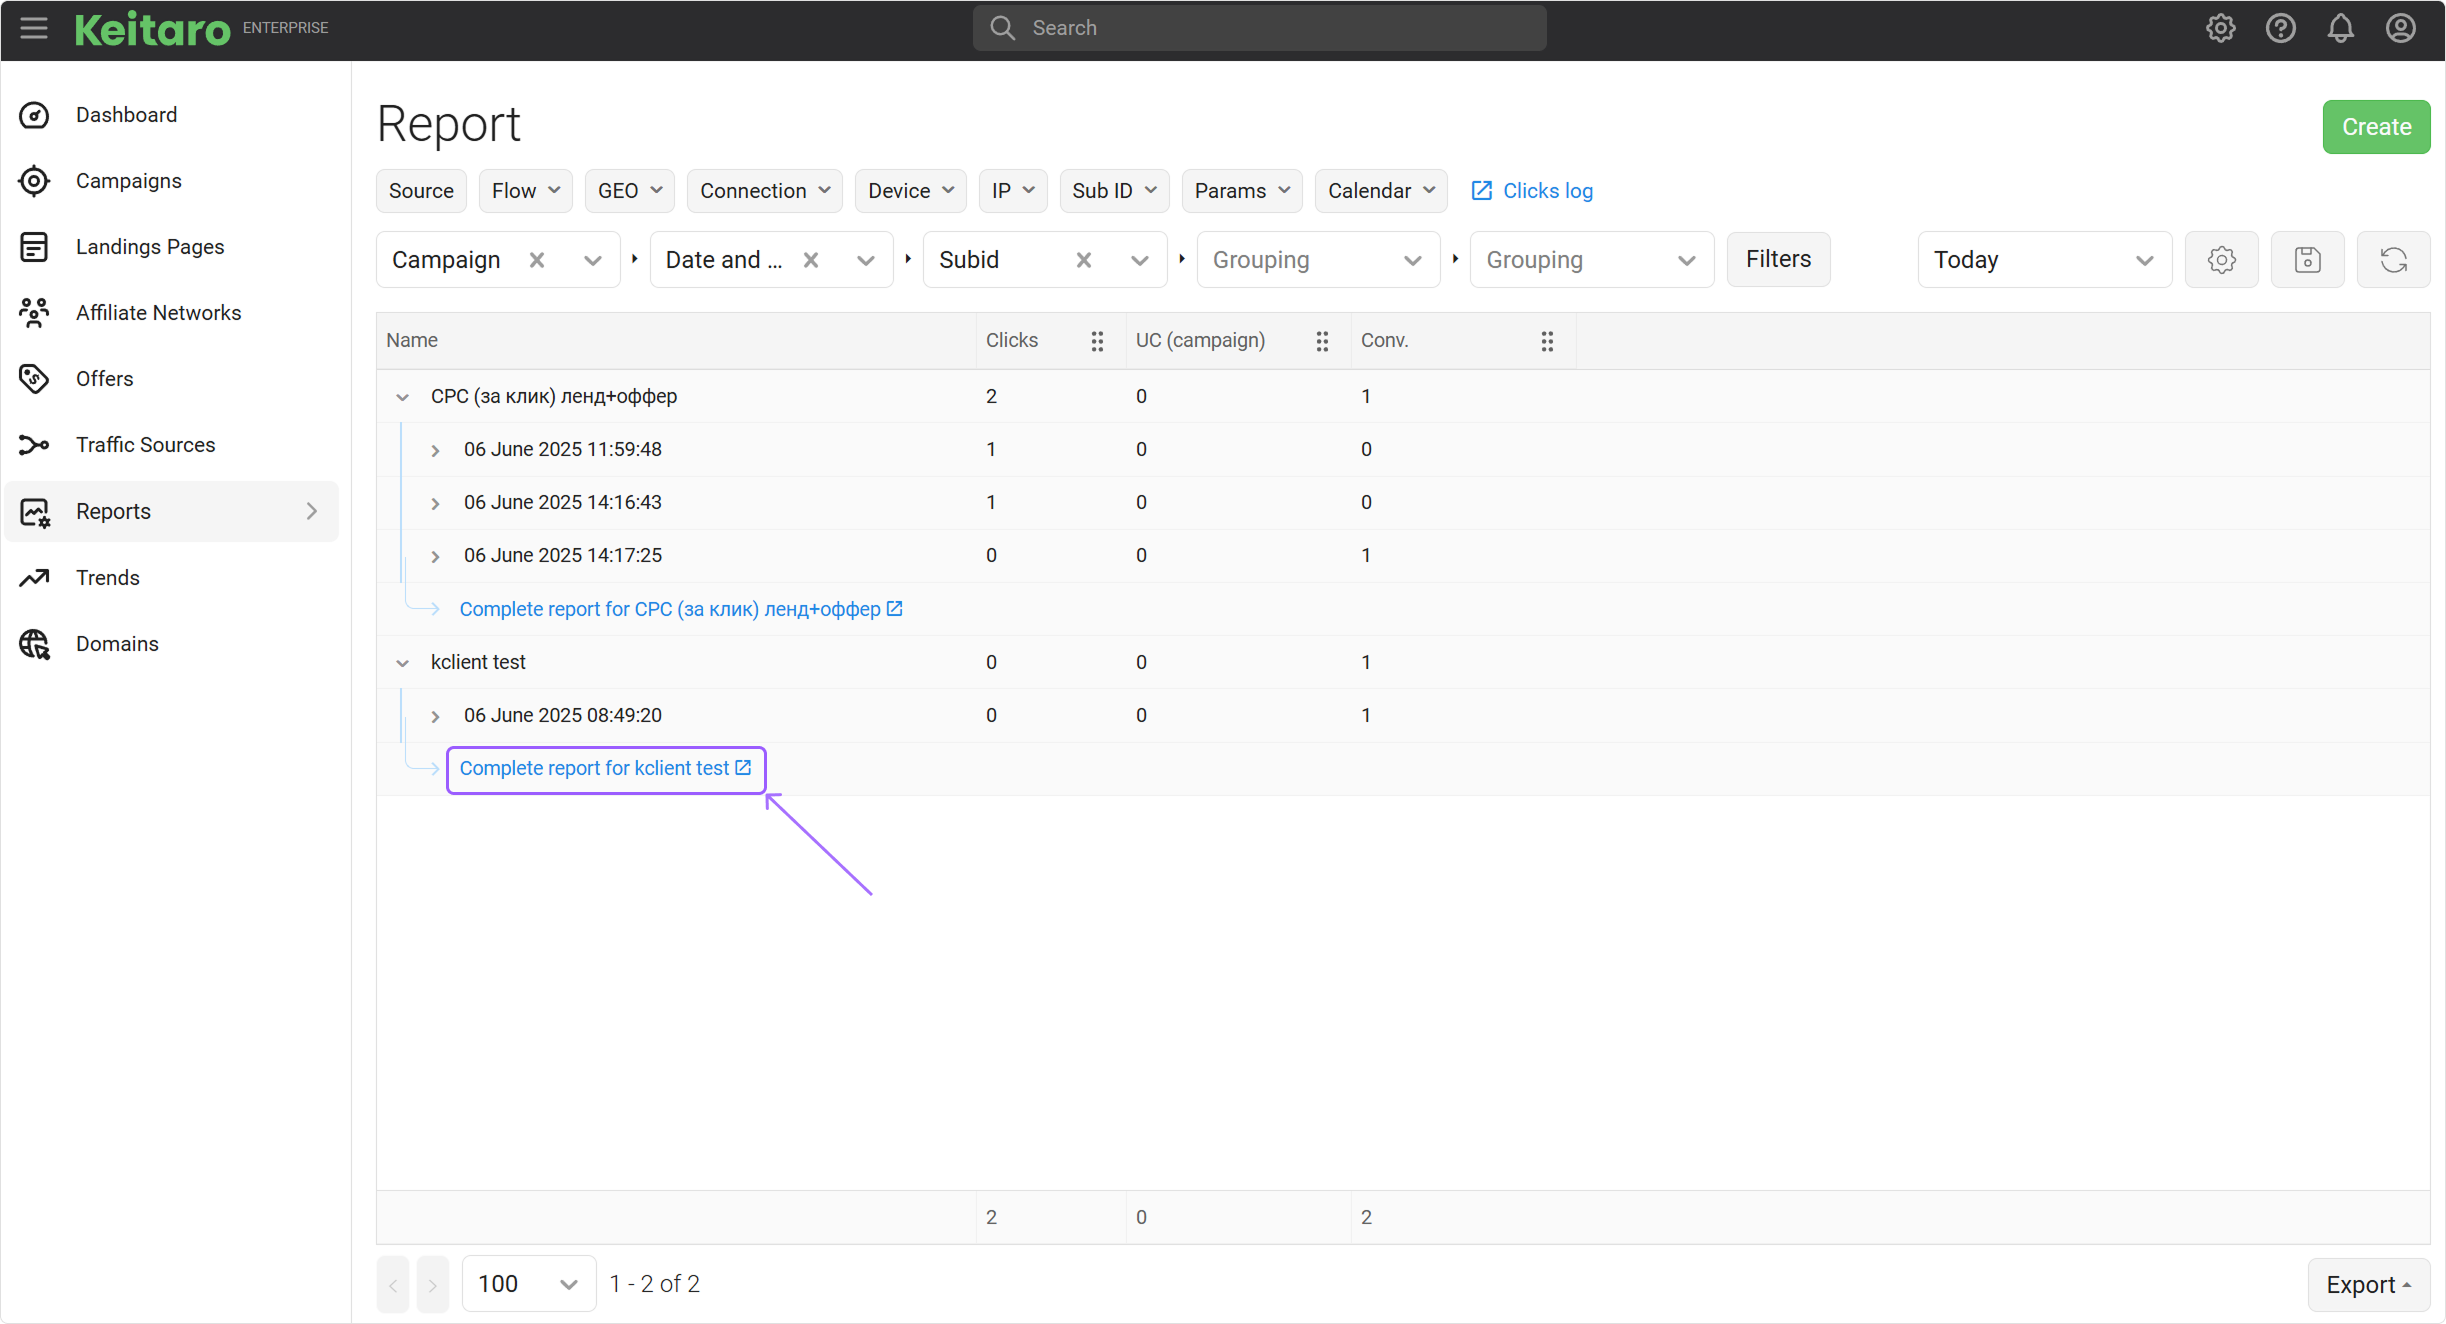Collapse the CPC (за клик) ленд+оффер row
This screenshot has width=2446, height=1324.
(x=403, y=397)
